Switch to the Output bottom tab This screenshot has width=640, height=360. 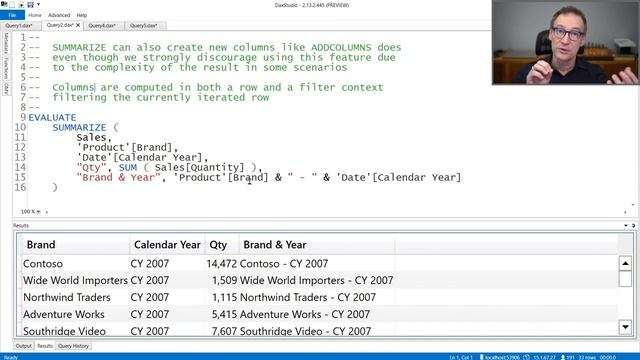(x=23, y=346)
